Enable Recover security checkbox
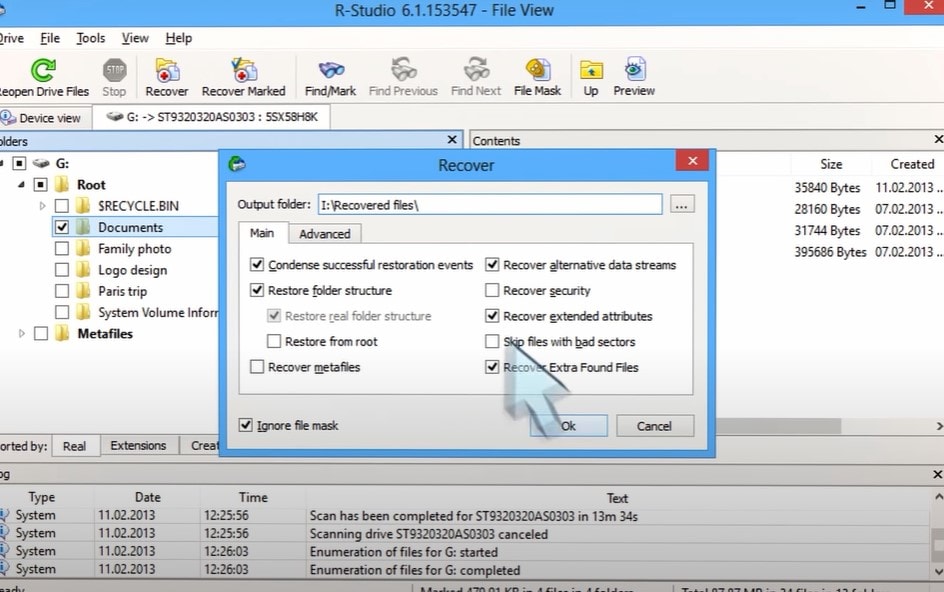This screenshot has width=944, height=592. coord(492,290)
